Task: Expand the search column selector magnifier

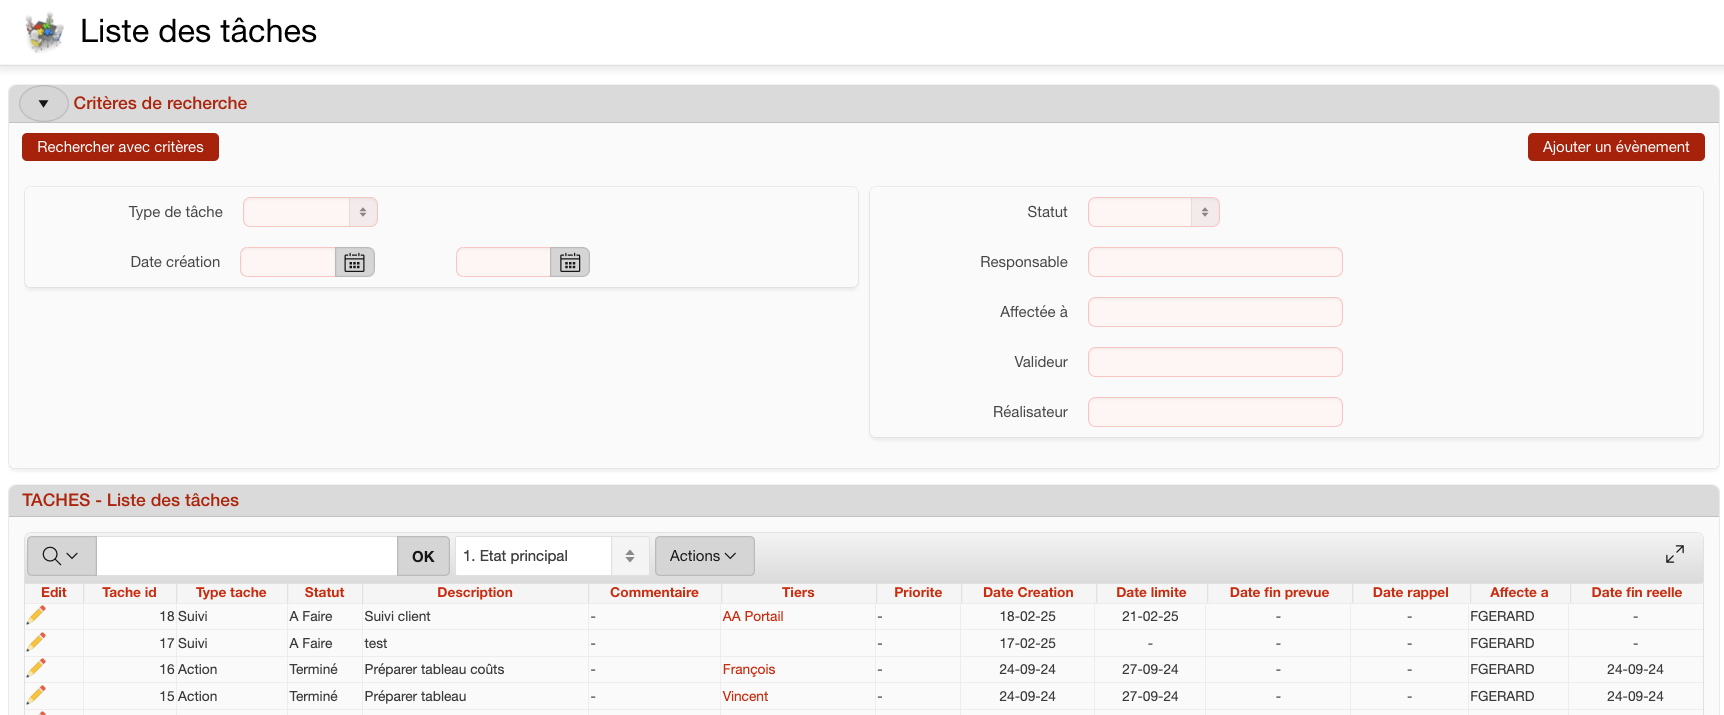Action: point(60,556)
